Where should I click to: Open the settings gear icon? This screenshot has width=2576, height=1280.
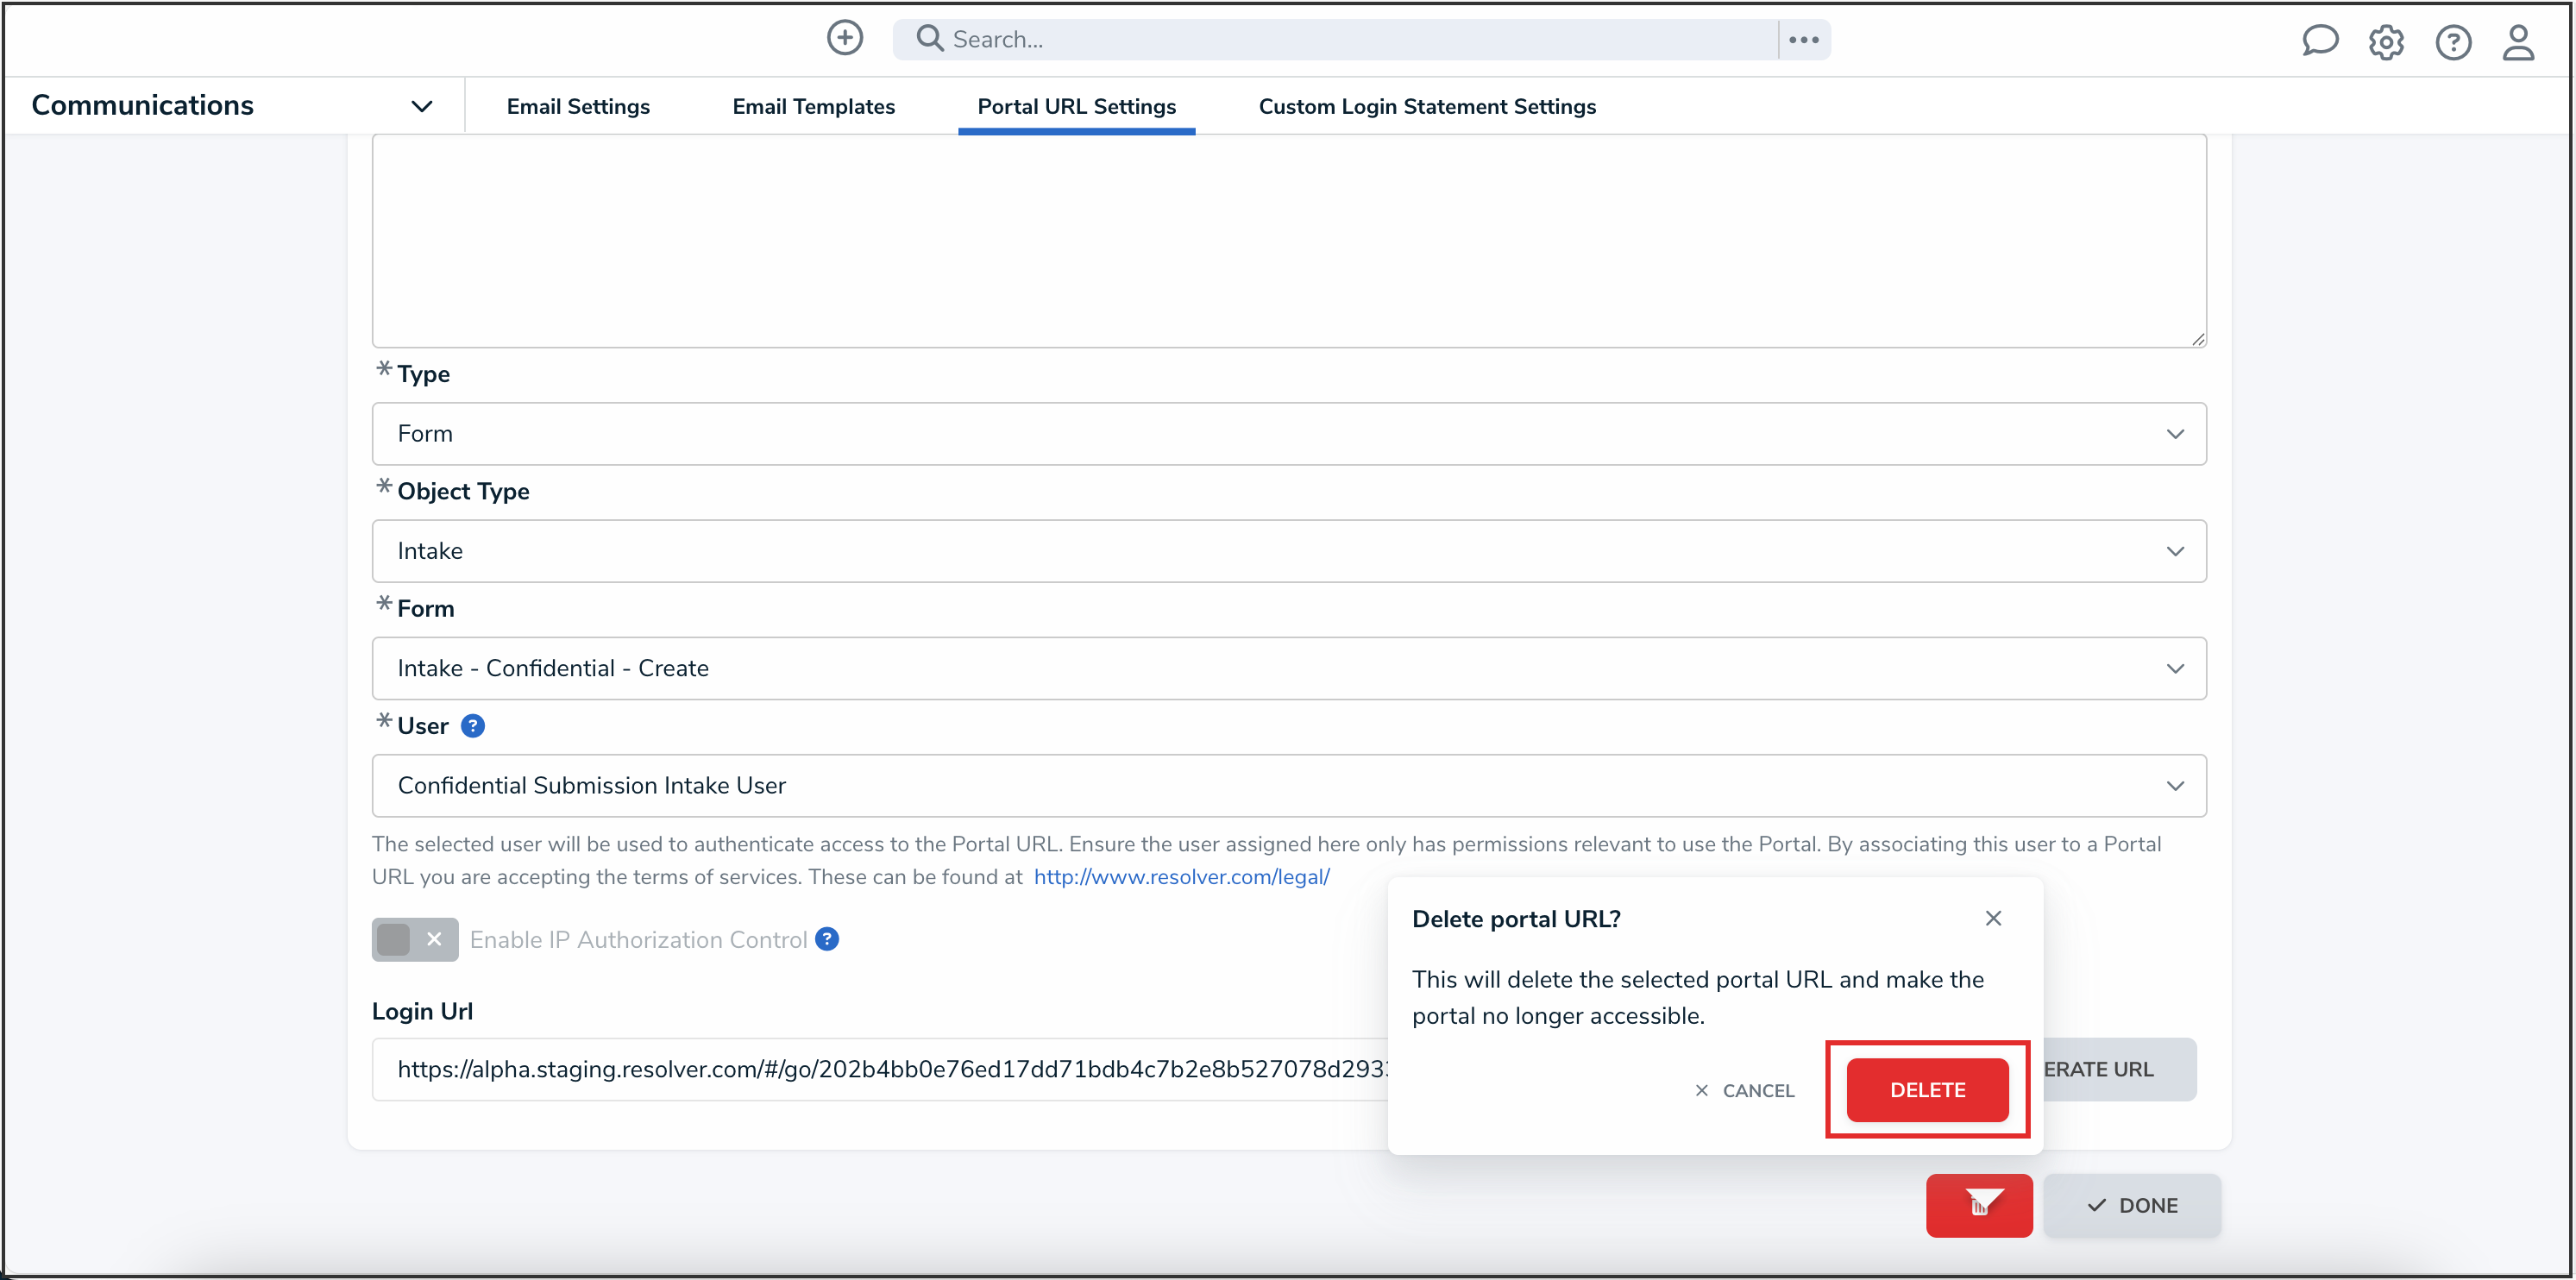pyautogui.click(x=2385, y=42)
